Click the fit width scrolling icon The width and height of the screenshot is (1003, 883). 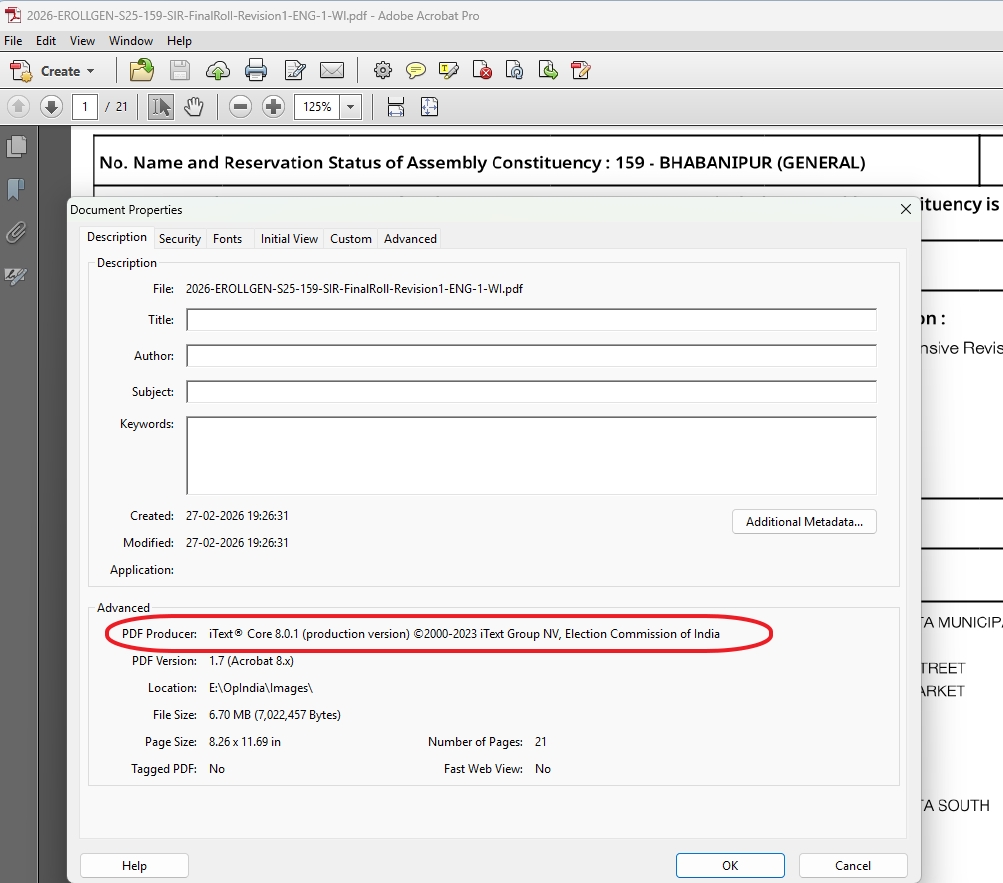click(x=395, y=107)
